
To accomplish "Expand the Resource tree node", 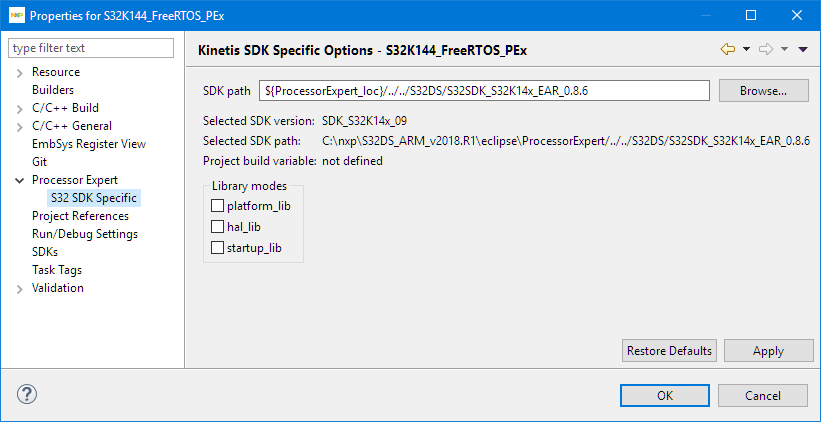I will [19, 72].
